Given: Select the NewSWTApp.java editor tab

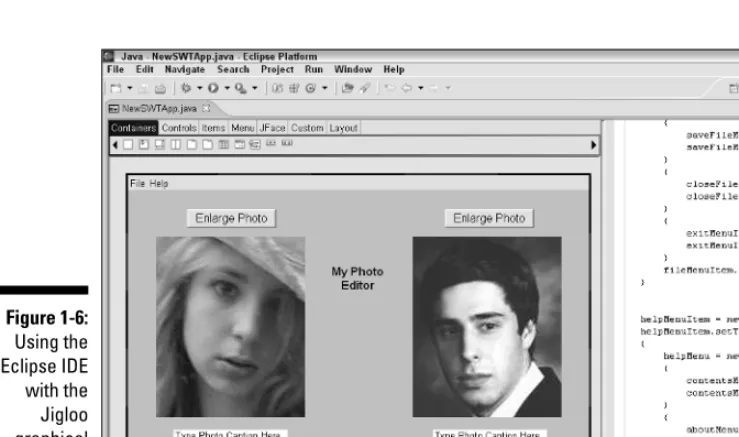Looking at the screenshot, I should [x=159, y=108].
